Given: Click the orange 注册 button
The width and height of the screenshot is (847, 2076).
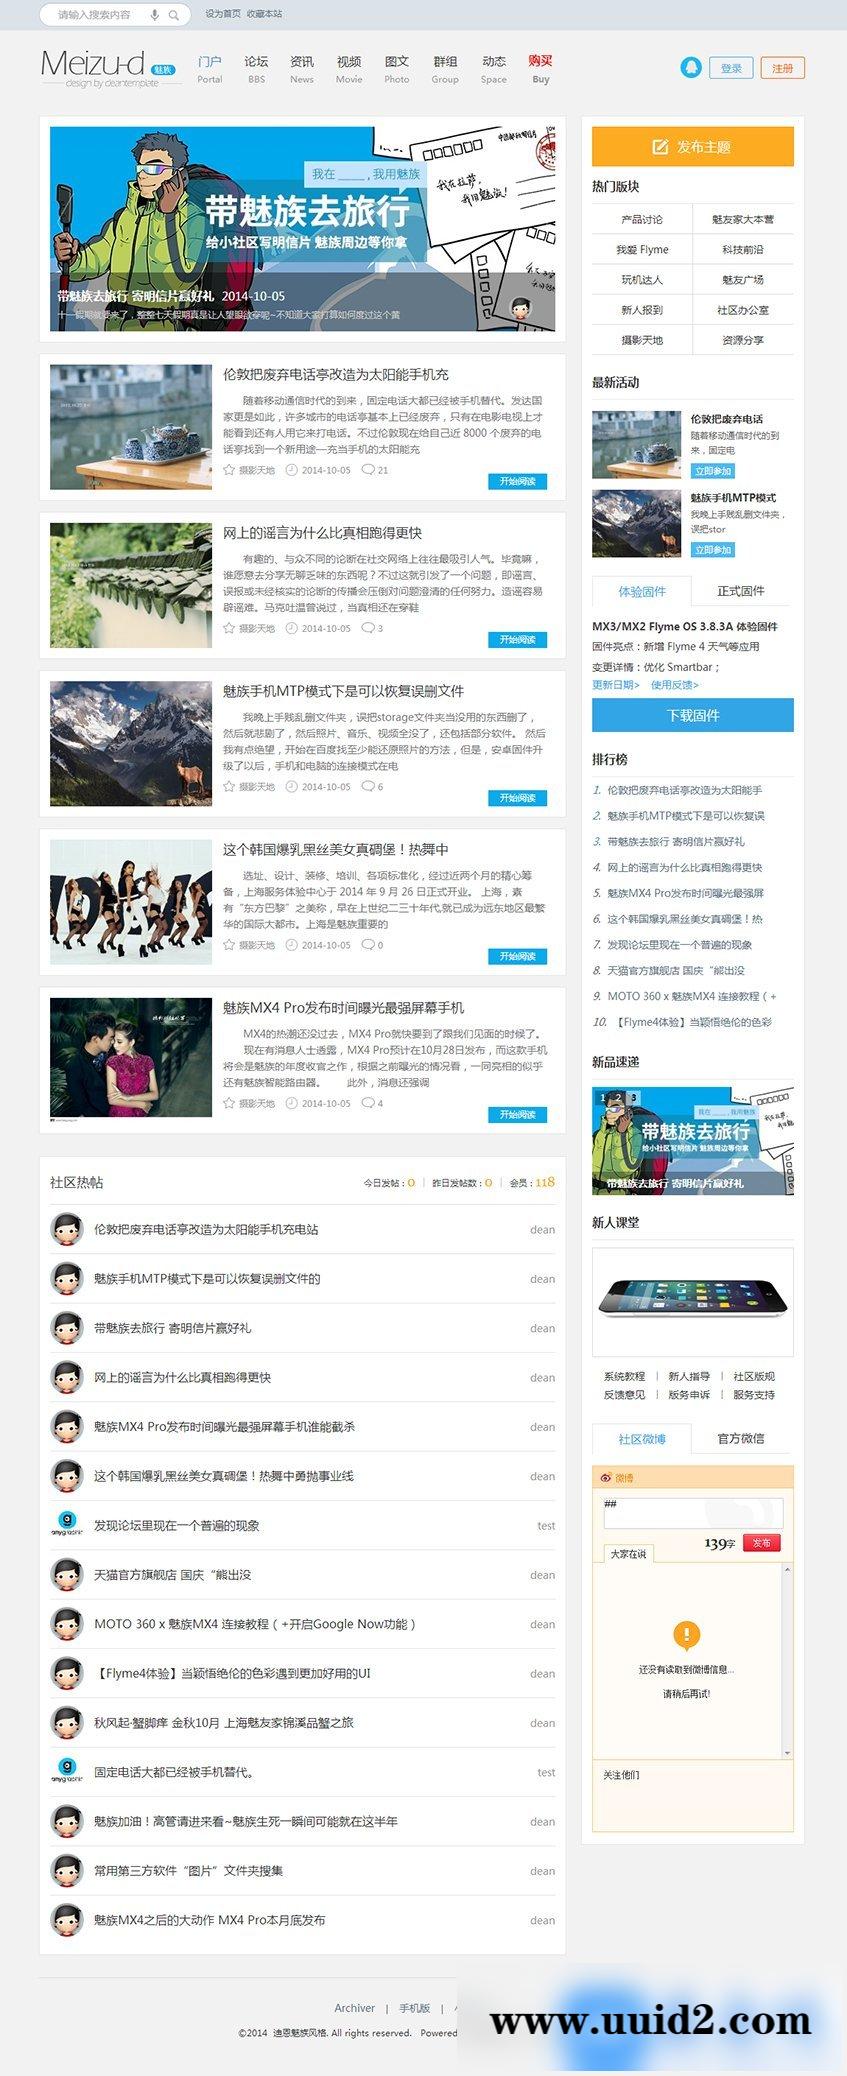Looking at the screenshot, I should coord(783,68).
